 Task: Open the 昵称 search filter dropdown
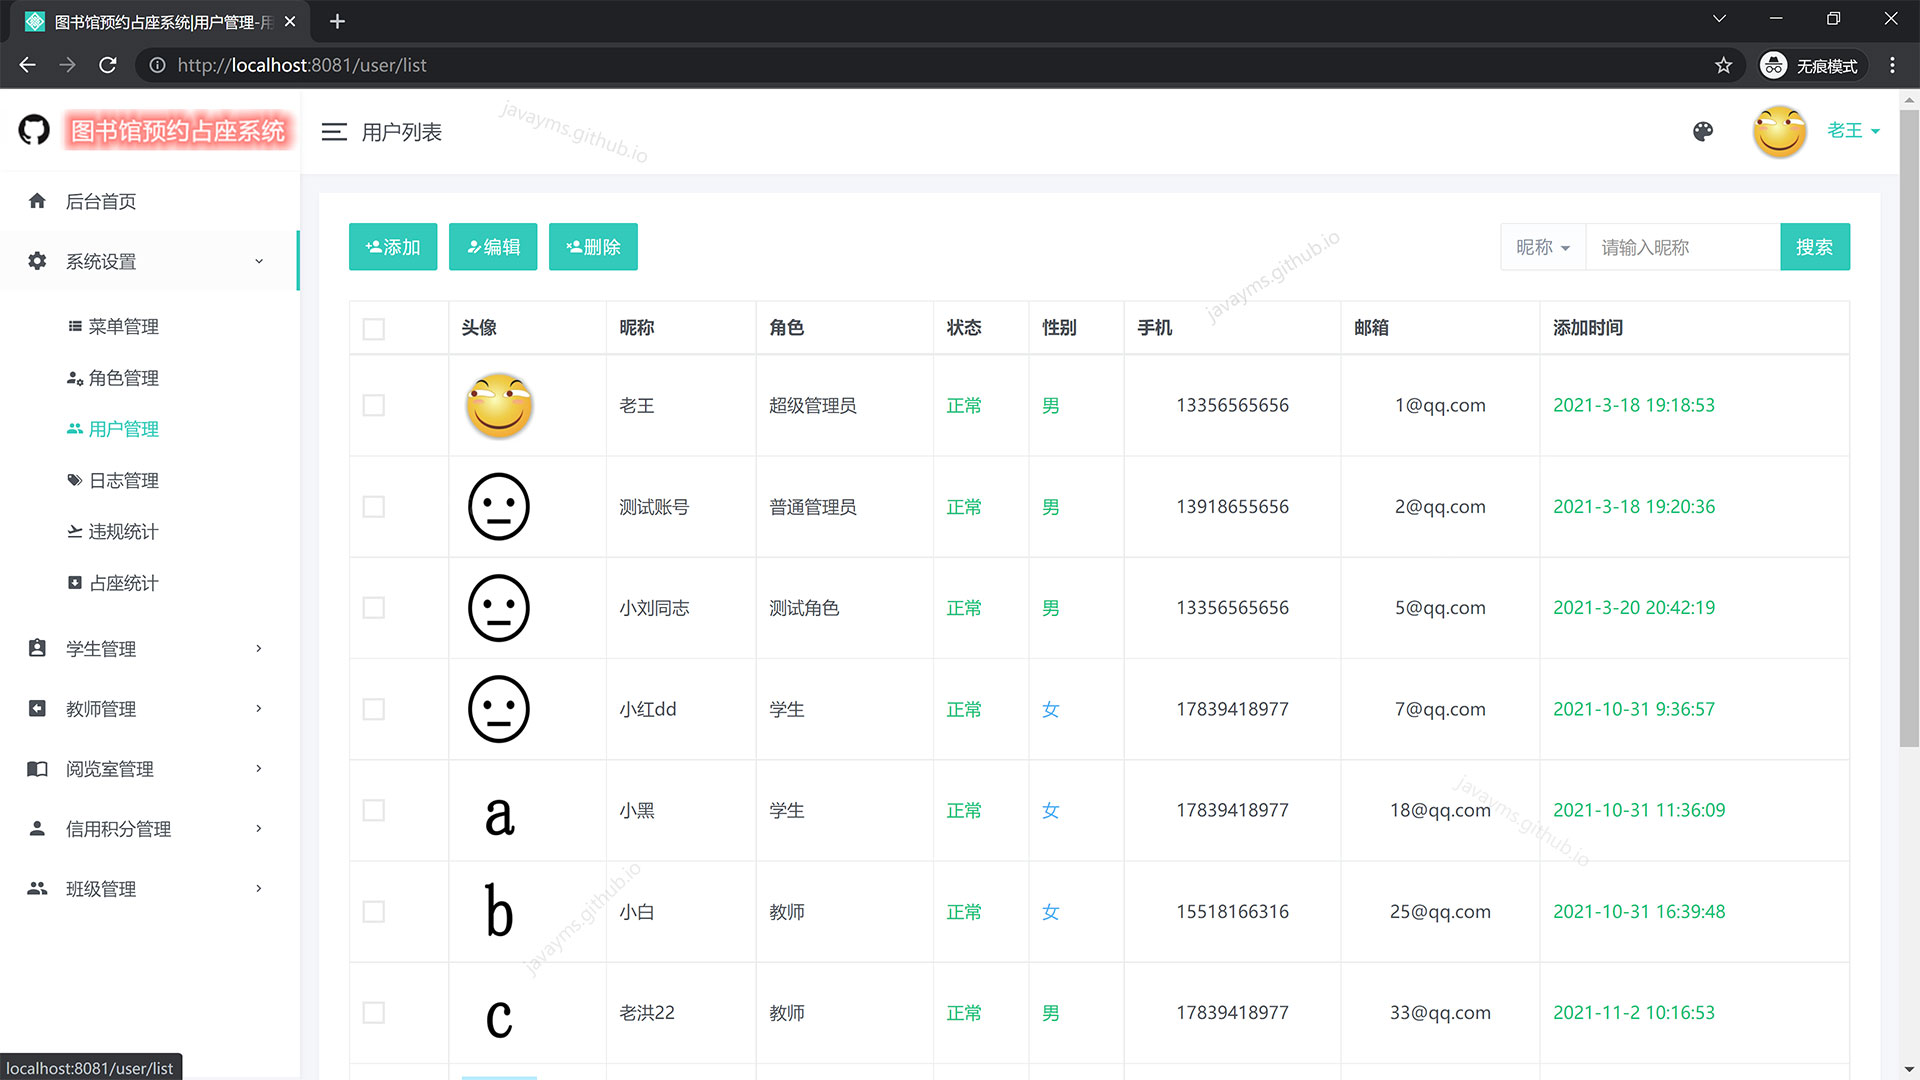1542,247
